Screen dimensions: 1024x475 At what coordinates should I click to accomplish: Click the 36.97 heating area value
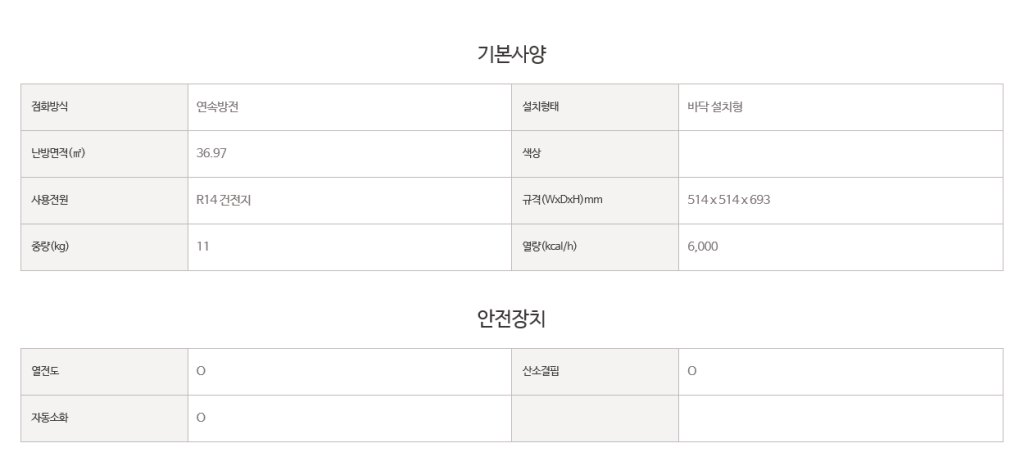pyautogui.click(x=212, y=153)
